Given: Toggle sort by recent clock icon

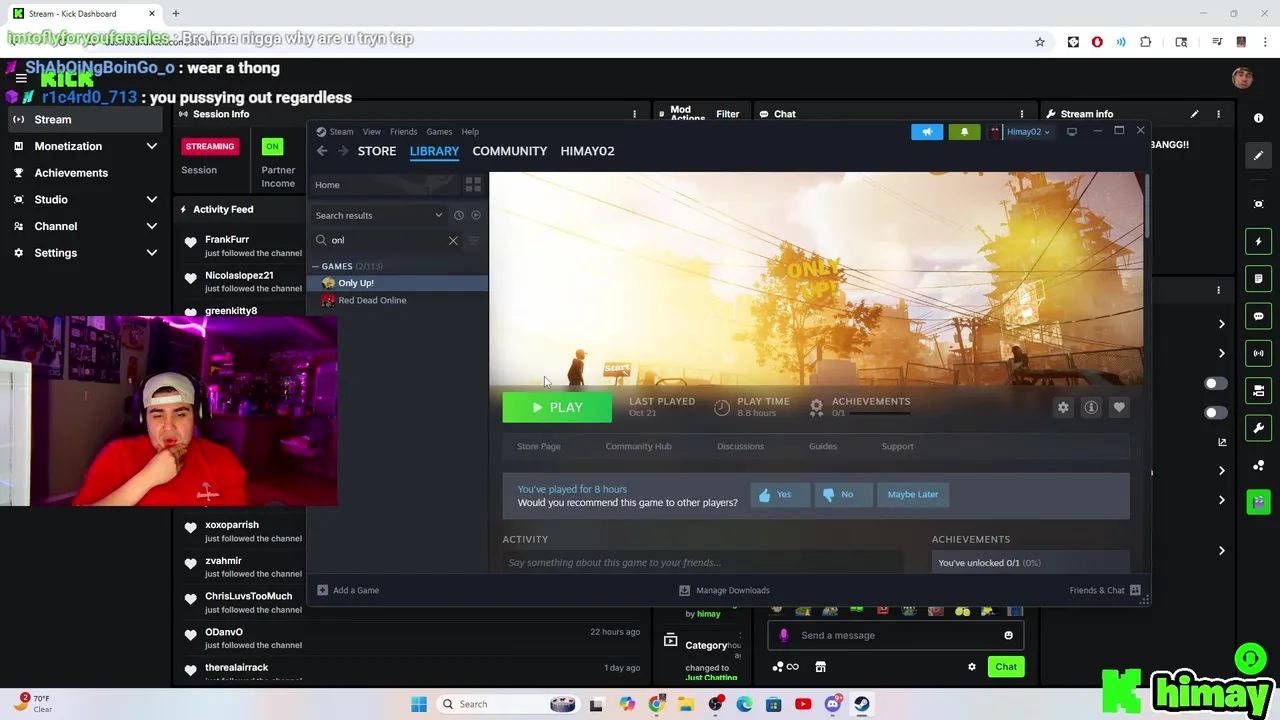Looking at the screenshot, I should [459, 215].
